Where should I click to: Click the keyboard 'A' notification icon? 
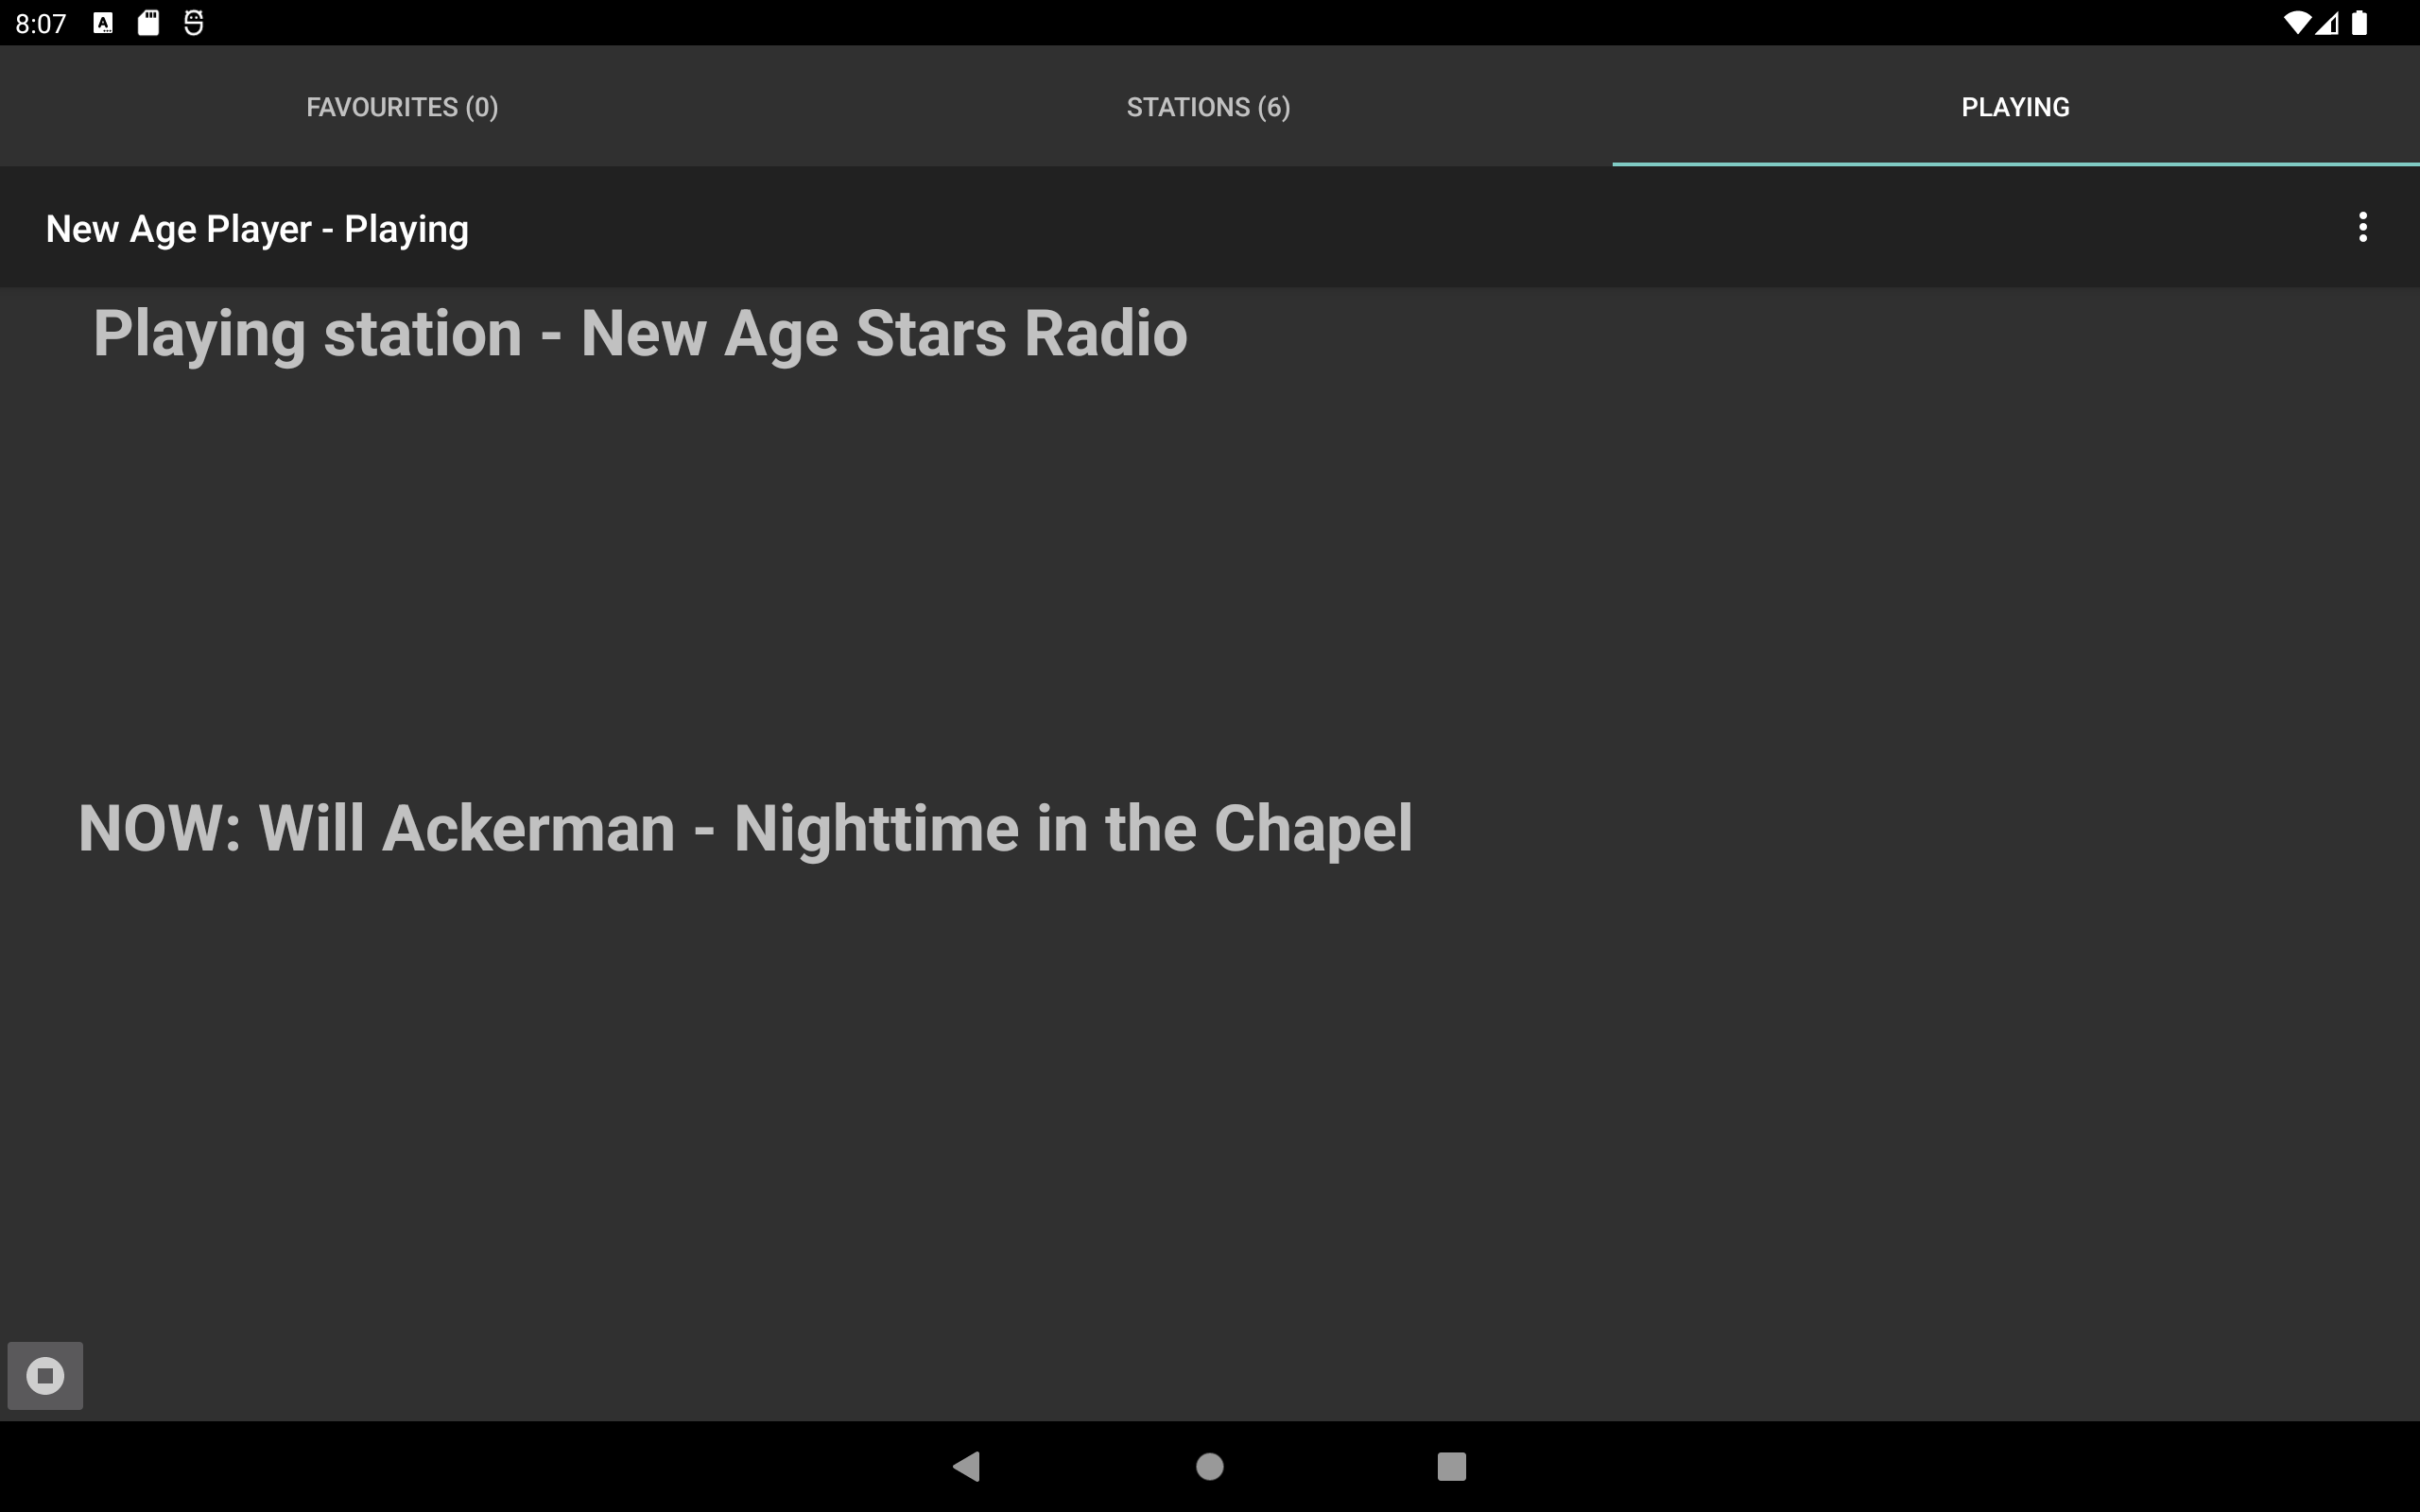tap(103, 23)
